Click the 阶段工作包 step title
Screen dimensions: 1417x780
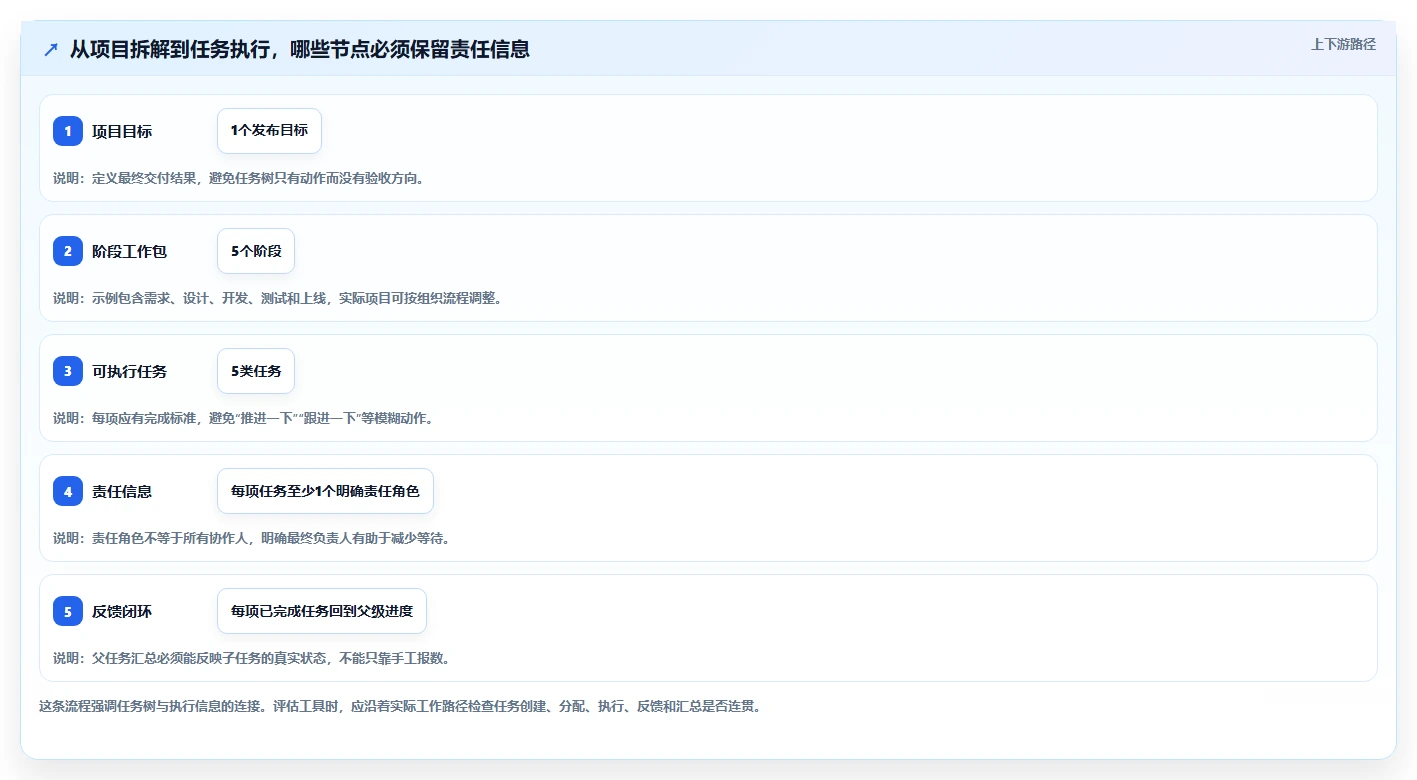pyautogui.click(x=129, y=251)
